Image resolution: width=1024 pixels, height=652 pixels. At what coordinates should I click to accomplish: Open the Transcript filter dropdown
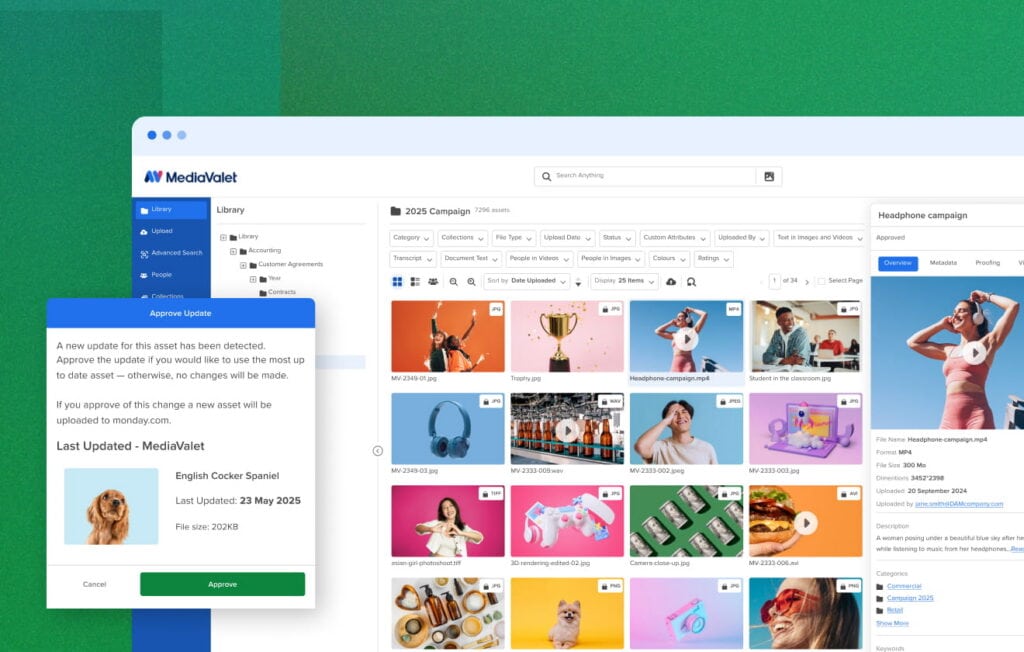pyautogui.click(x=413, y=259)
